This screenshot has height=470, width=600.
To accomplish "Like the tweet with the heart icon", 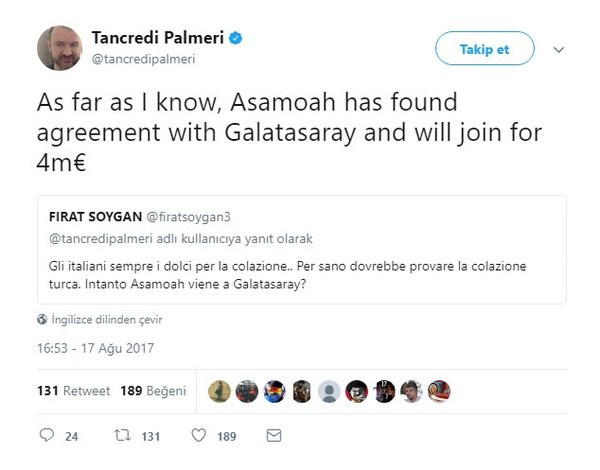I will tap(199, 435).
